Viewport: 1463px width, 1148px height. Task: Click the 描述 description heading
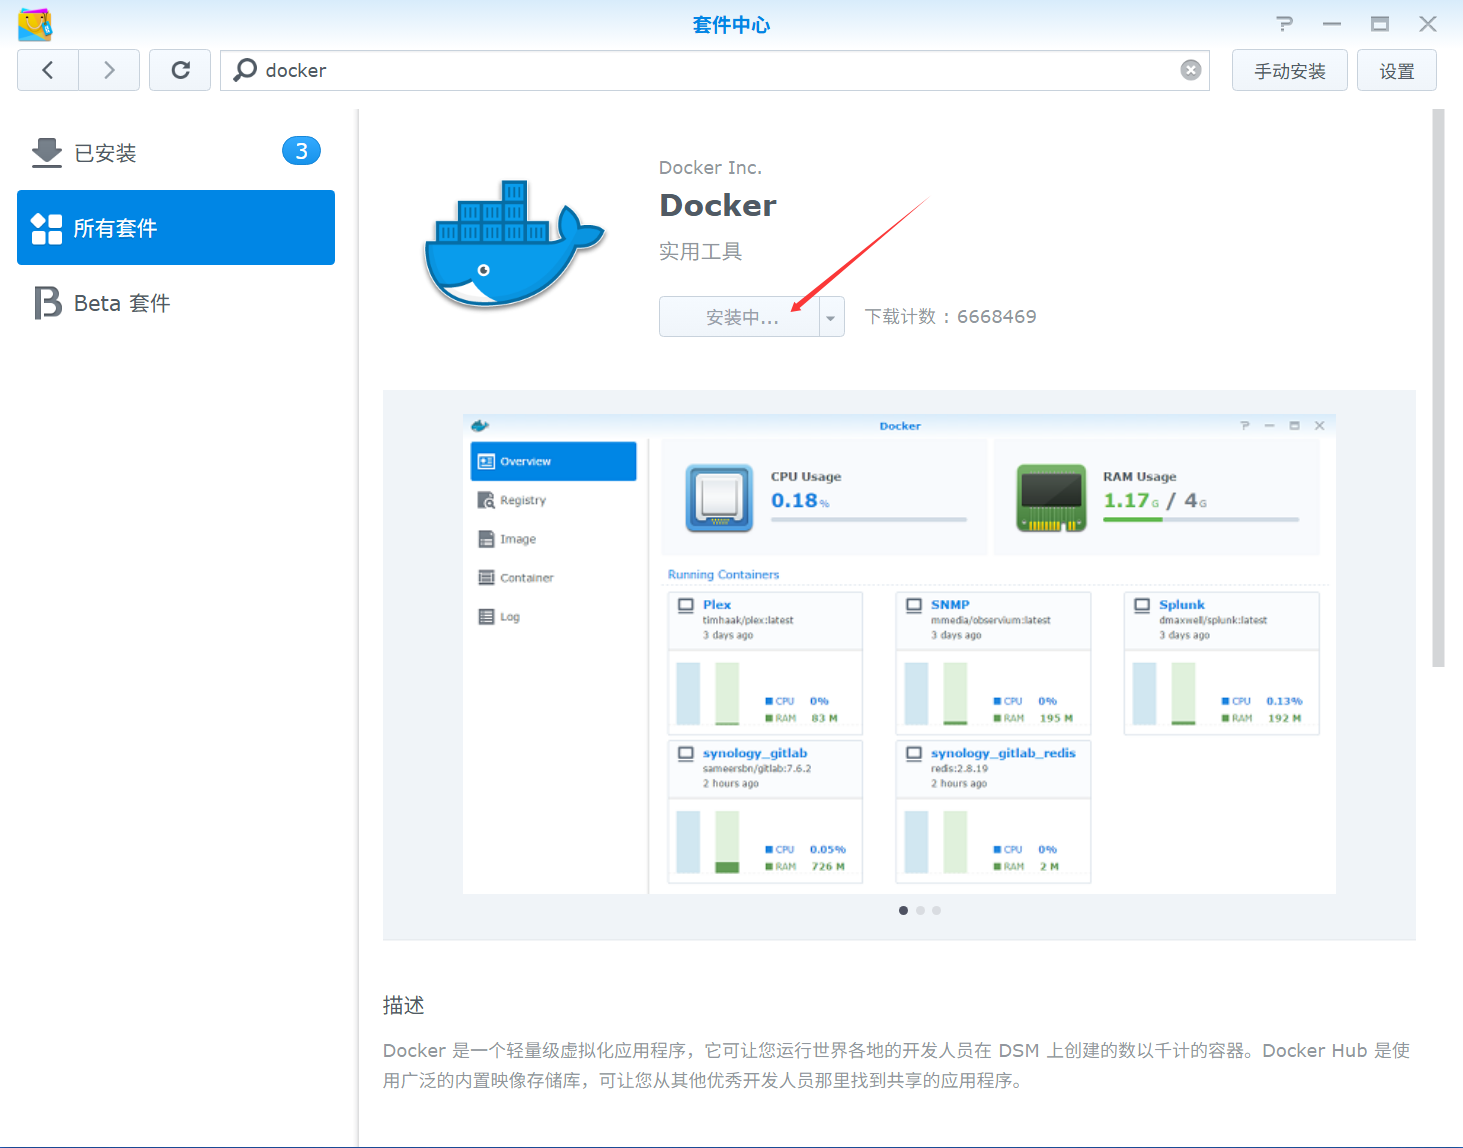pos(404,1006)
